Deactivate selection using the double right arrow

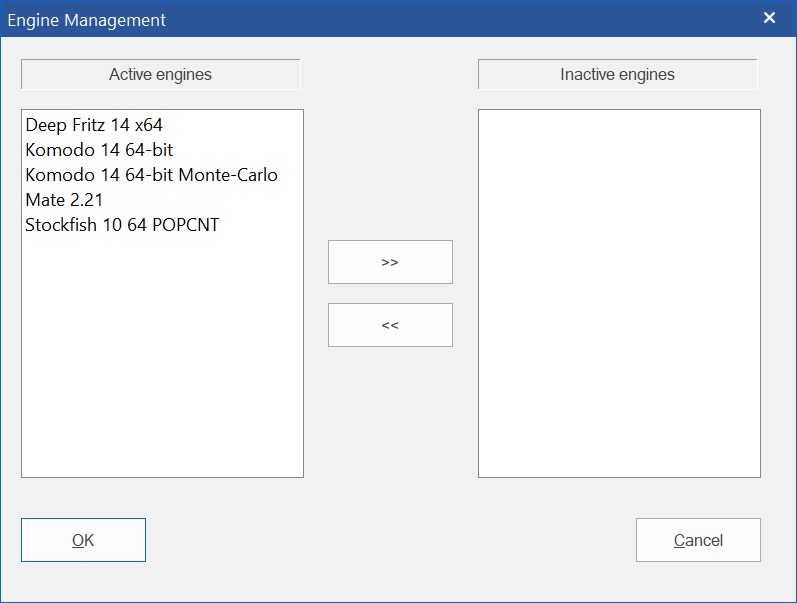(x=390, y=262)
